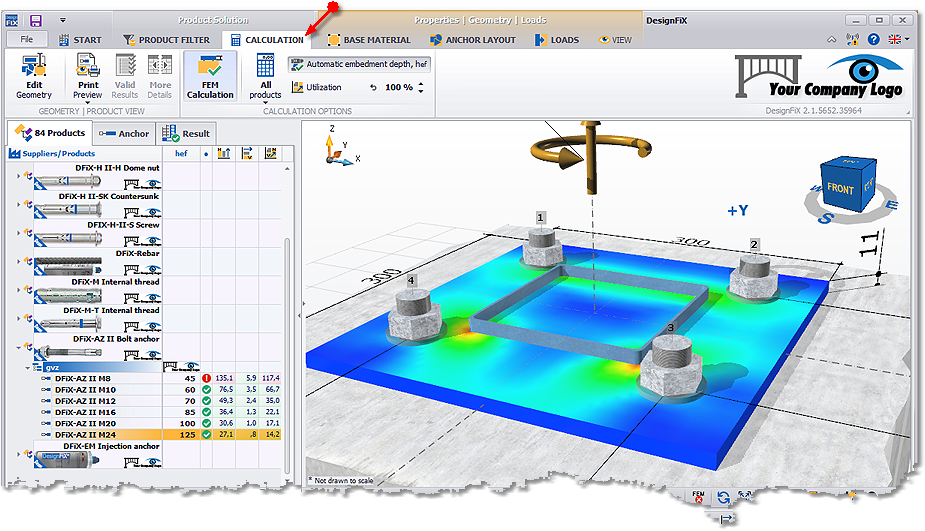Click the save icon in the title bar

36,21
